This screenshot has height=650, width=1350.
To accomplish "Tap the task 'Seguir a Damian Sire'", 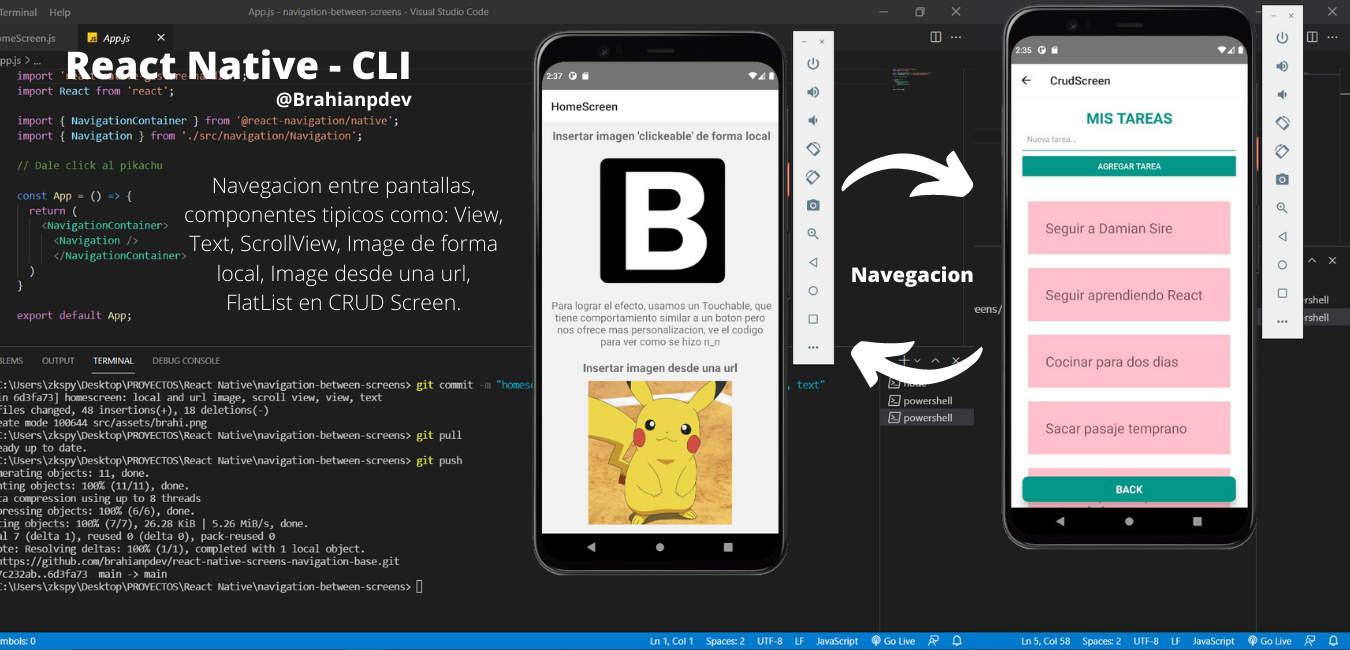I will pos(1129,228).
